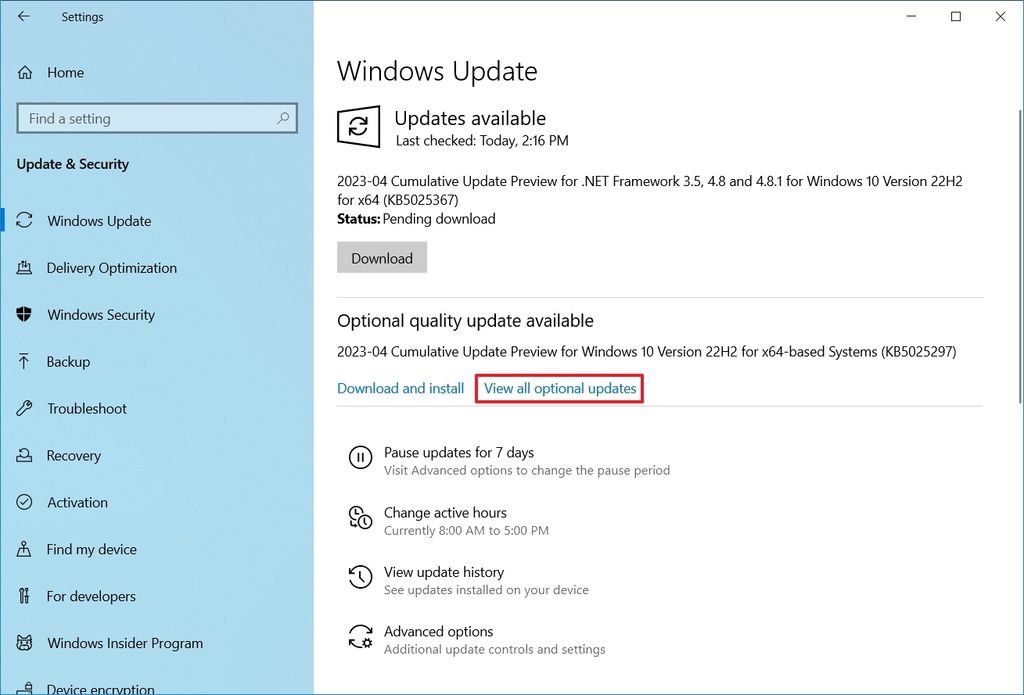Open Recovery settings

pos(76,455)
